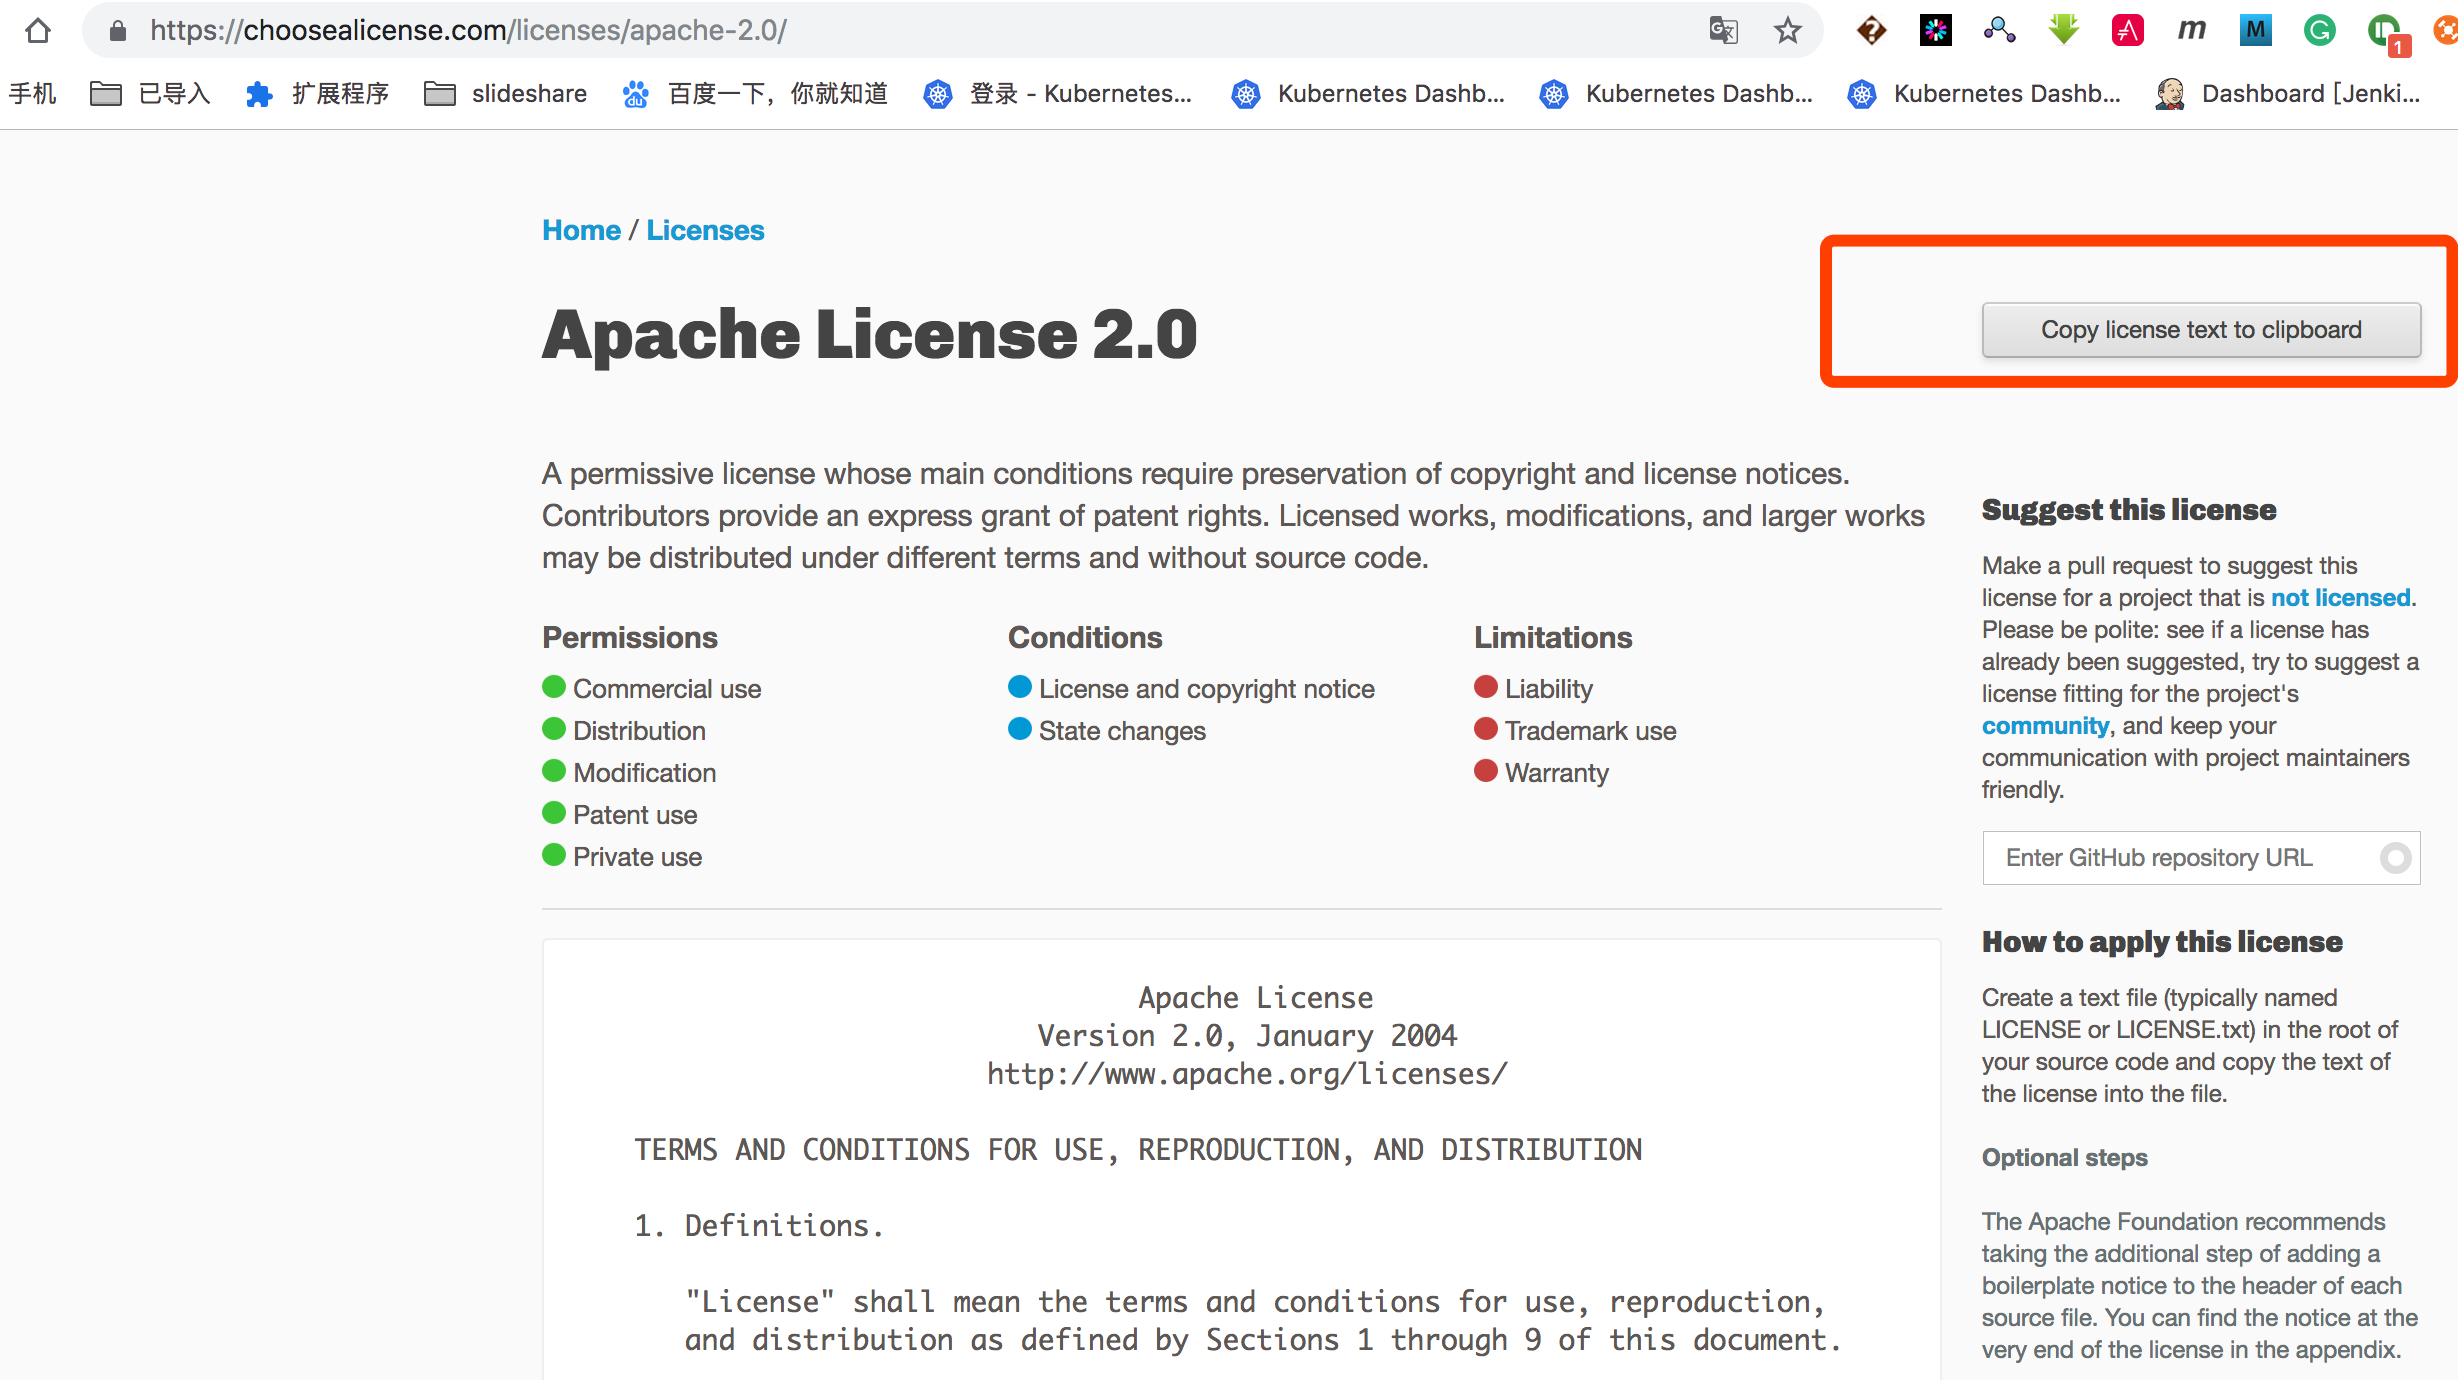Click the 手机 bookmark
The image size is (2458, 1380).
pyautogui.click(x=33, y=94)
